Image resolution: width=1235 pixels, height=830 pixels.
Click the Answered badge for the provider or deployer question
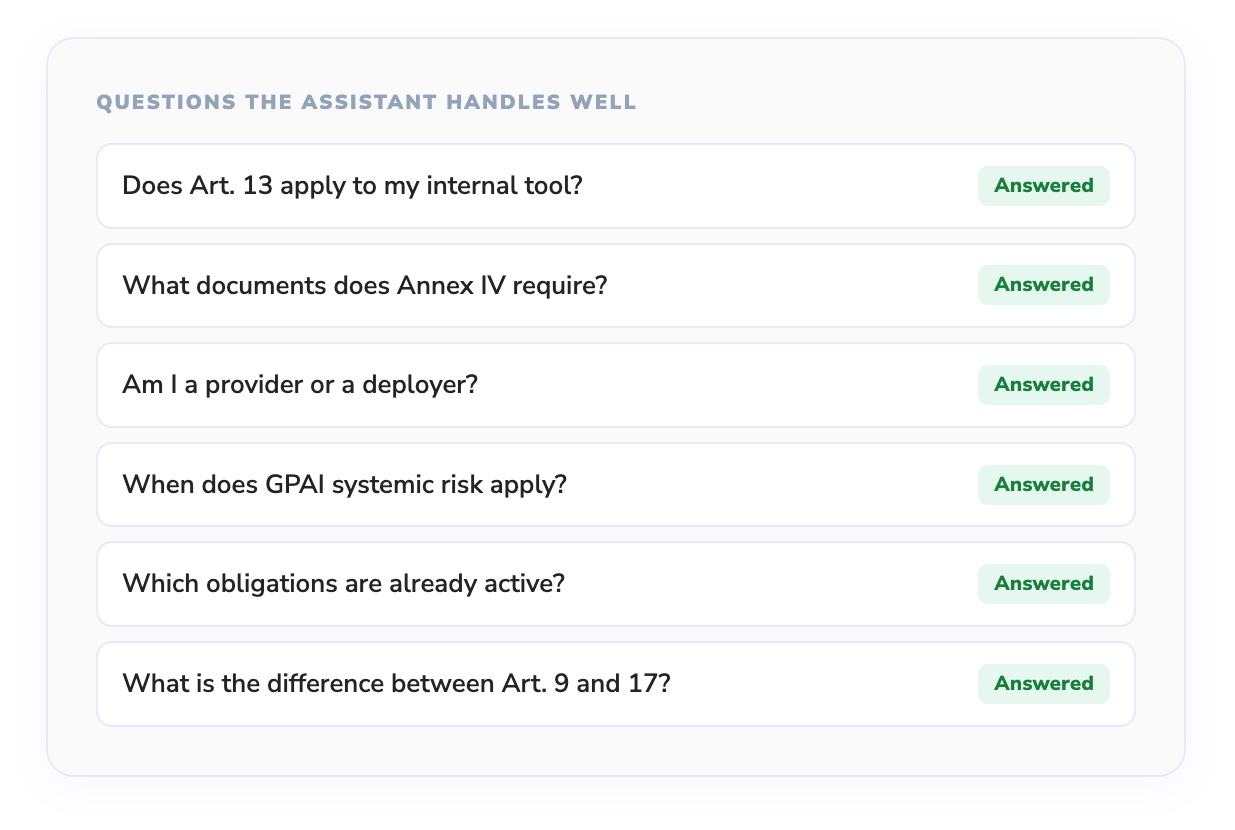[1043, 385]
